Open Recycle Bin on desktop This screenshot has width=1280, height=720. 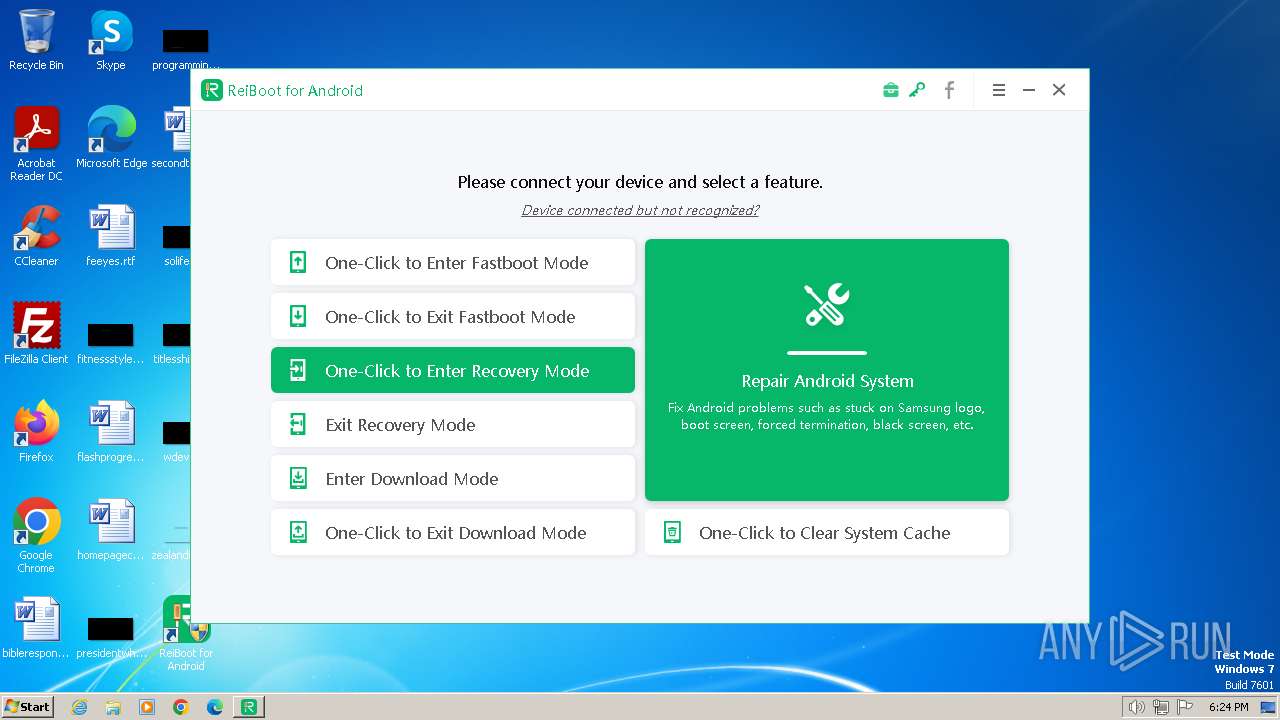36,41
